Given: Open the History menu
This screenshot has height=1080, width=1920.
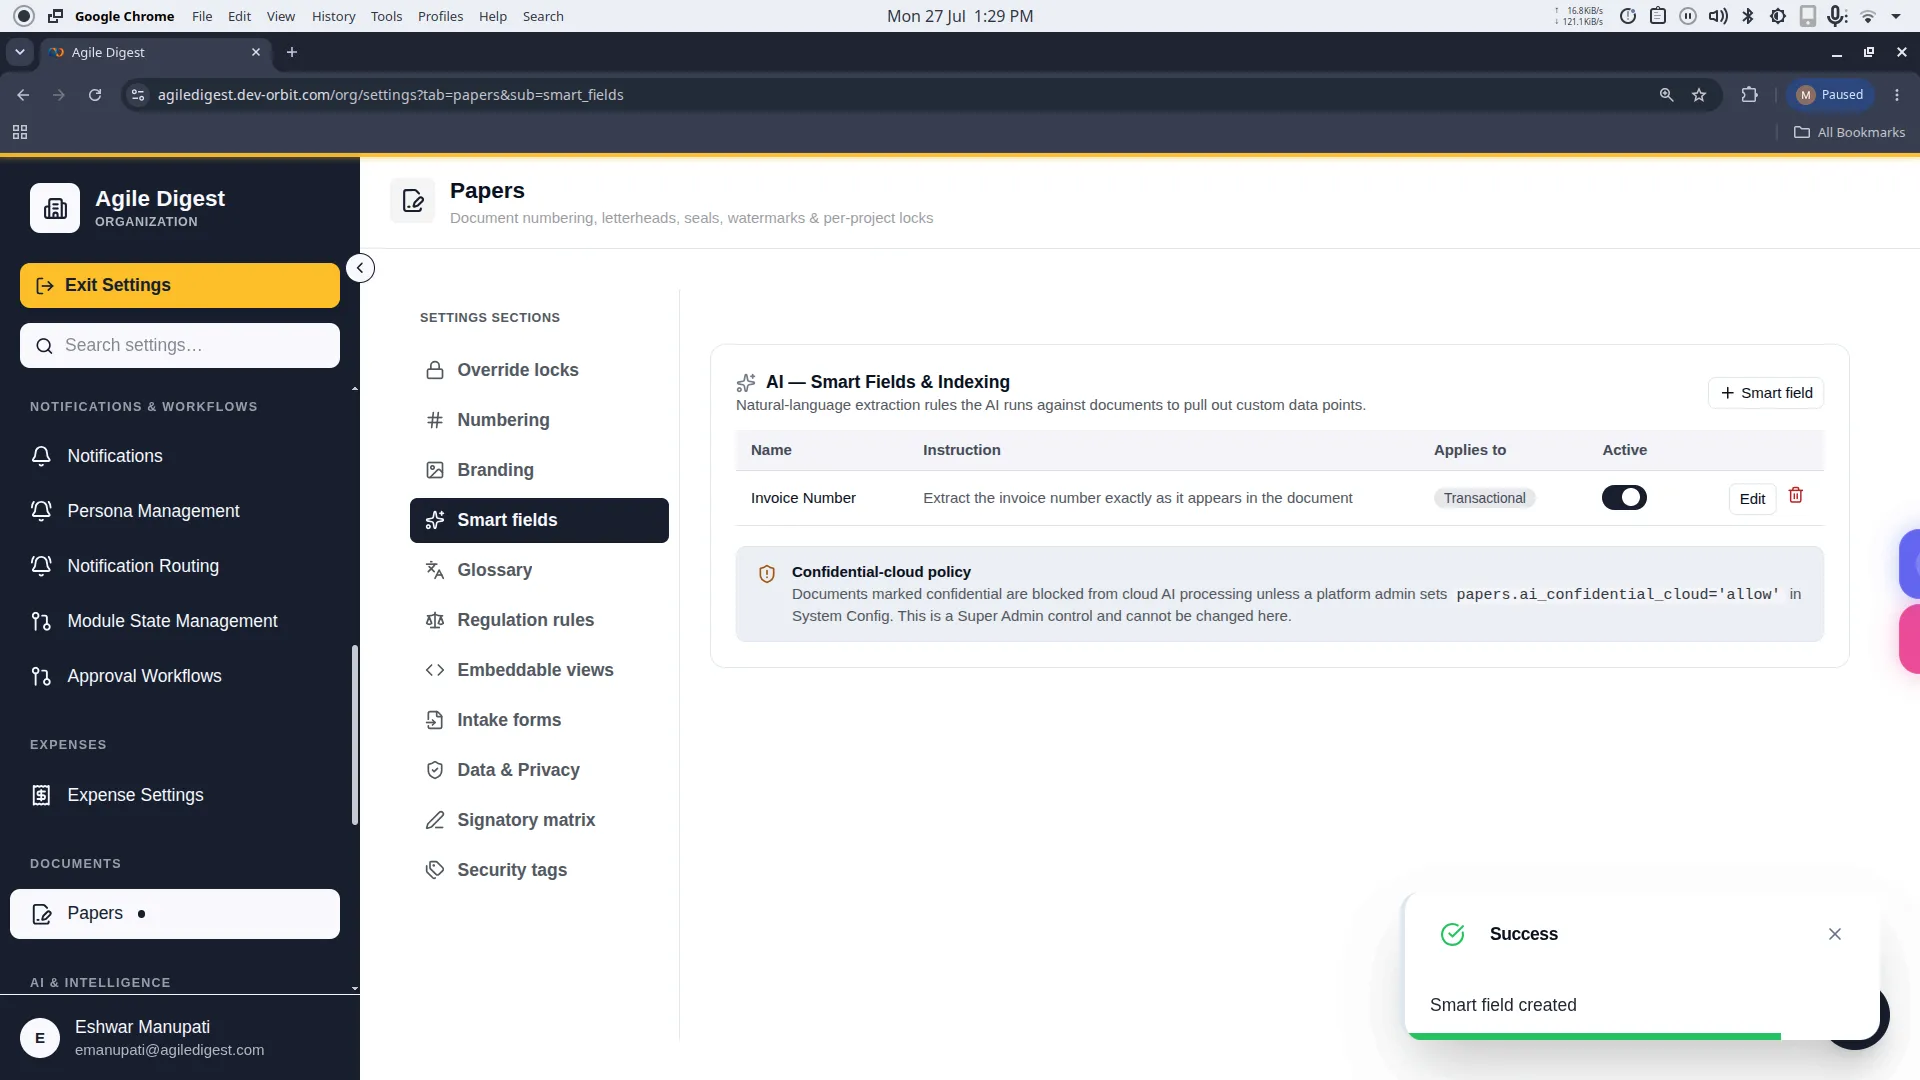Looking at the screenshot, I should tap(333, 16).
